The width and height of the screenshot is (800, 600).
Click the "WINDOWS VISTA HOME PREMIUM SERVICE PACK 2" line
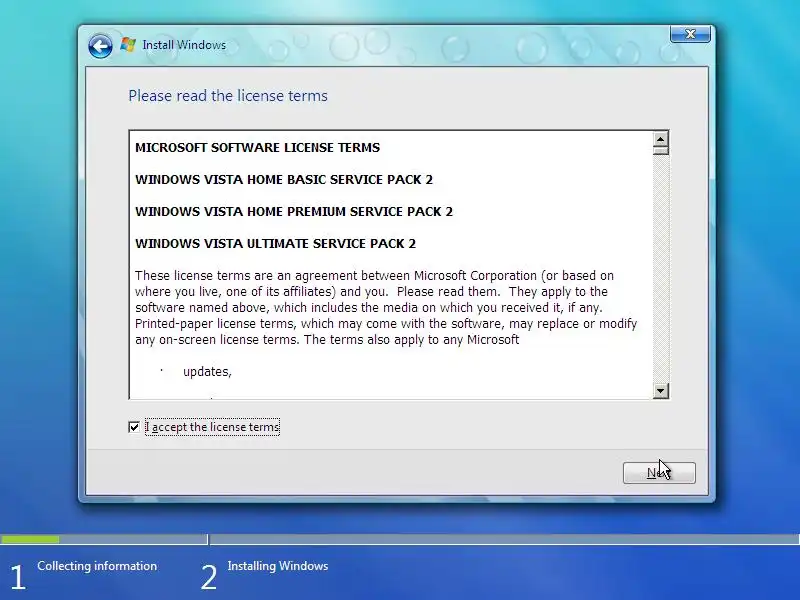293,212
